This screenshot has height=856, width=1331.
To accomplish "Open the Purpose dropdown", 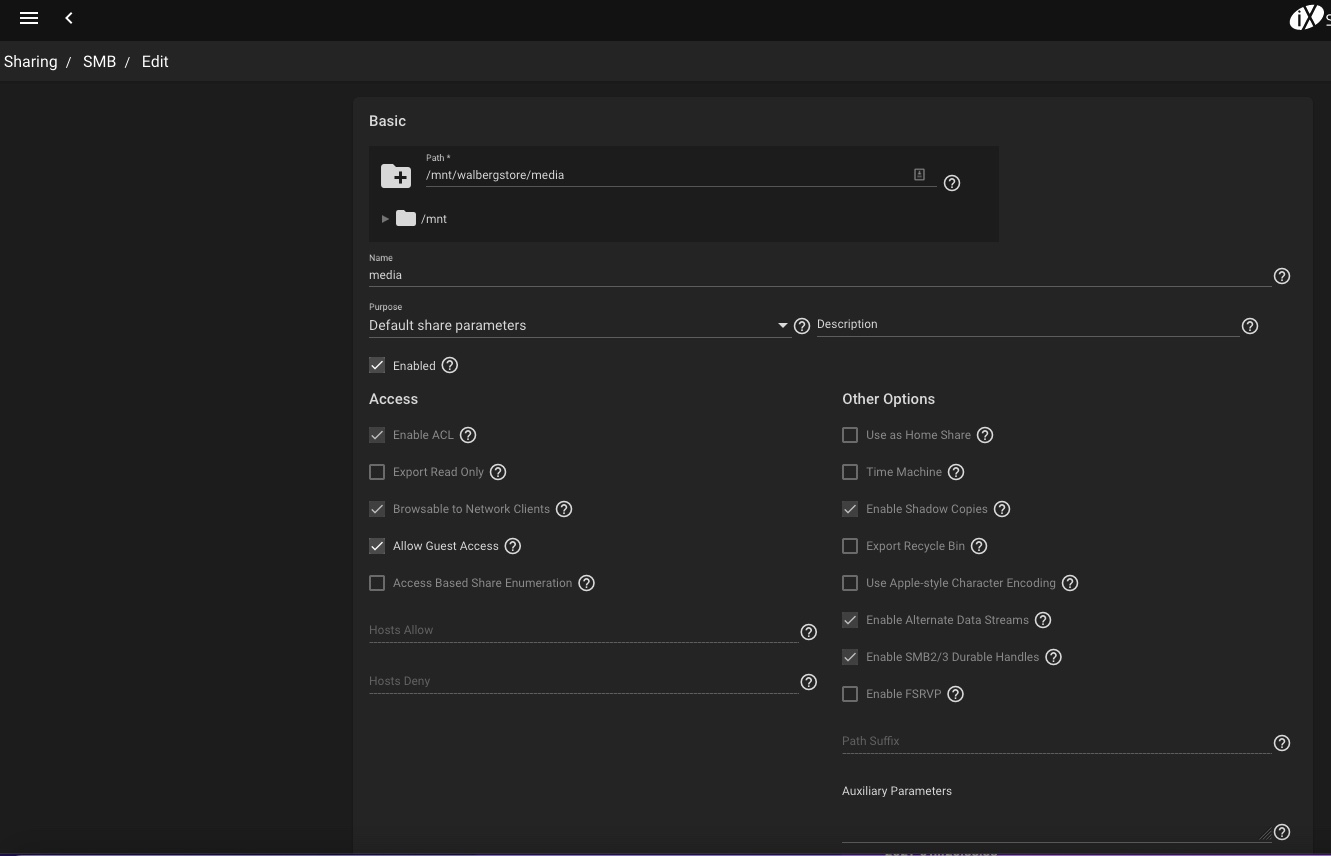I will click(x=579, y=325).
